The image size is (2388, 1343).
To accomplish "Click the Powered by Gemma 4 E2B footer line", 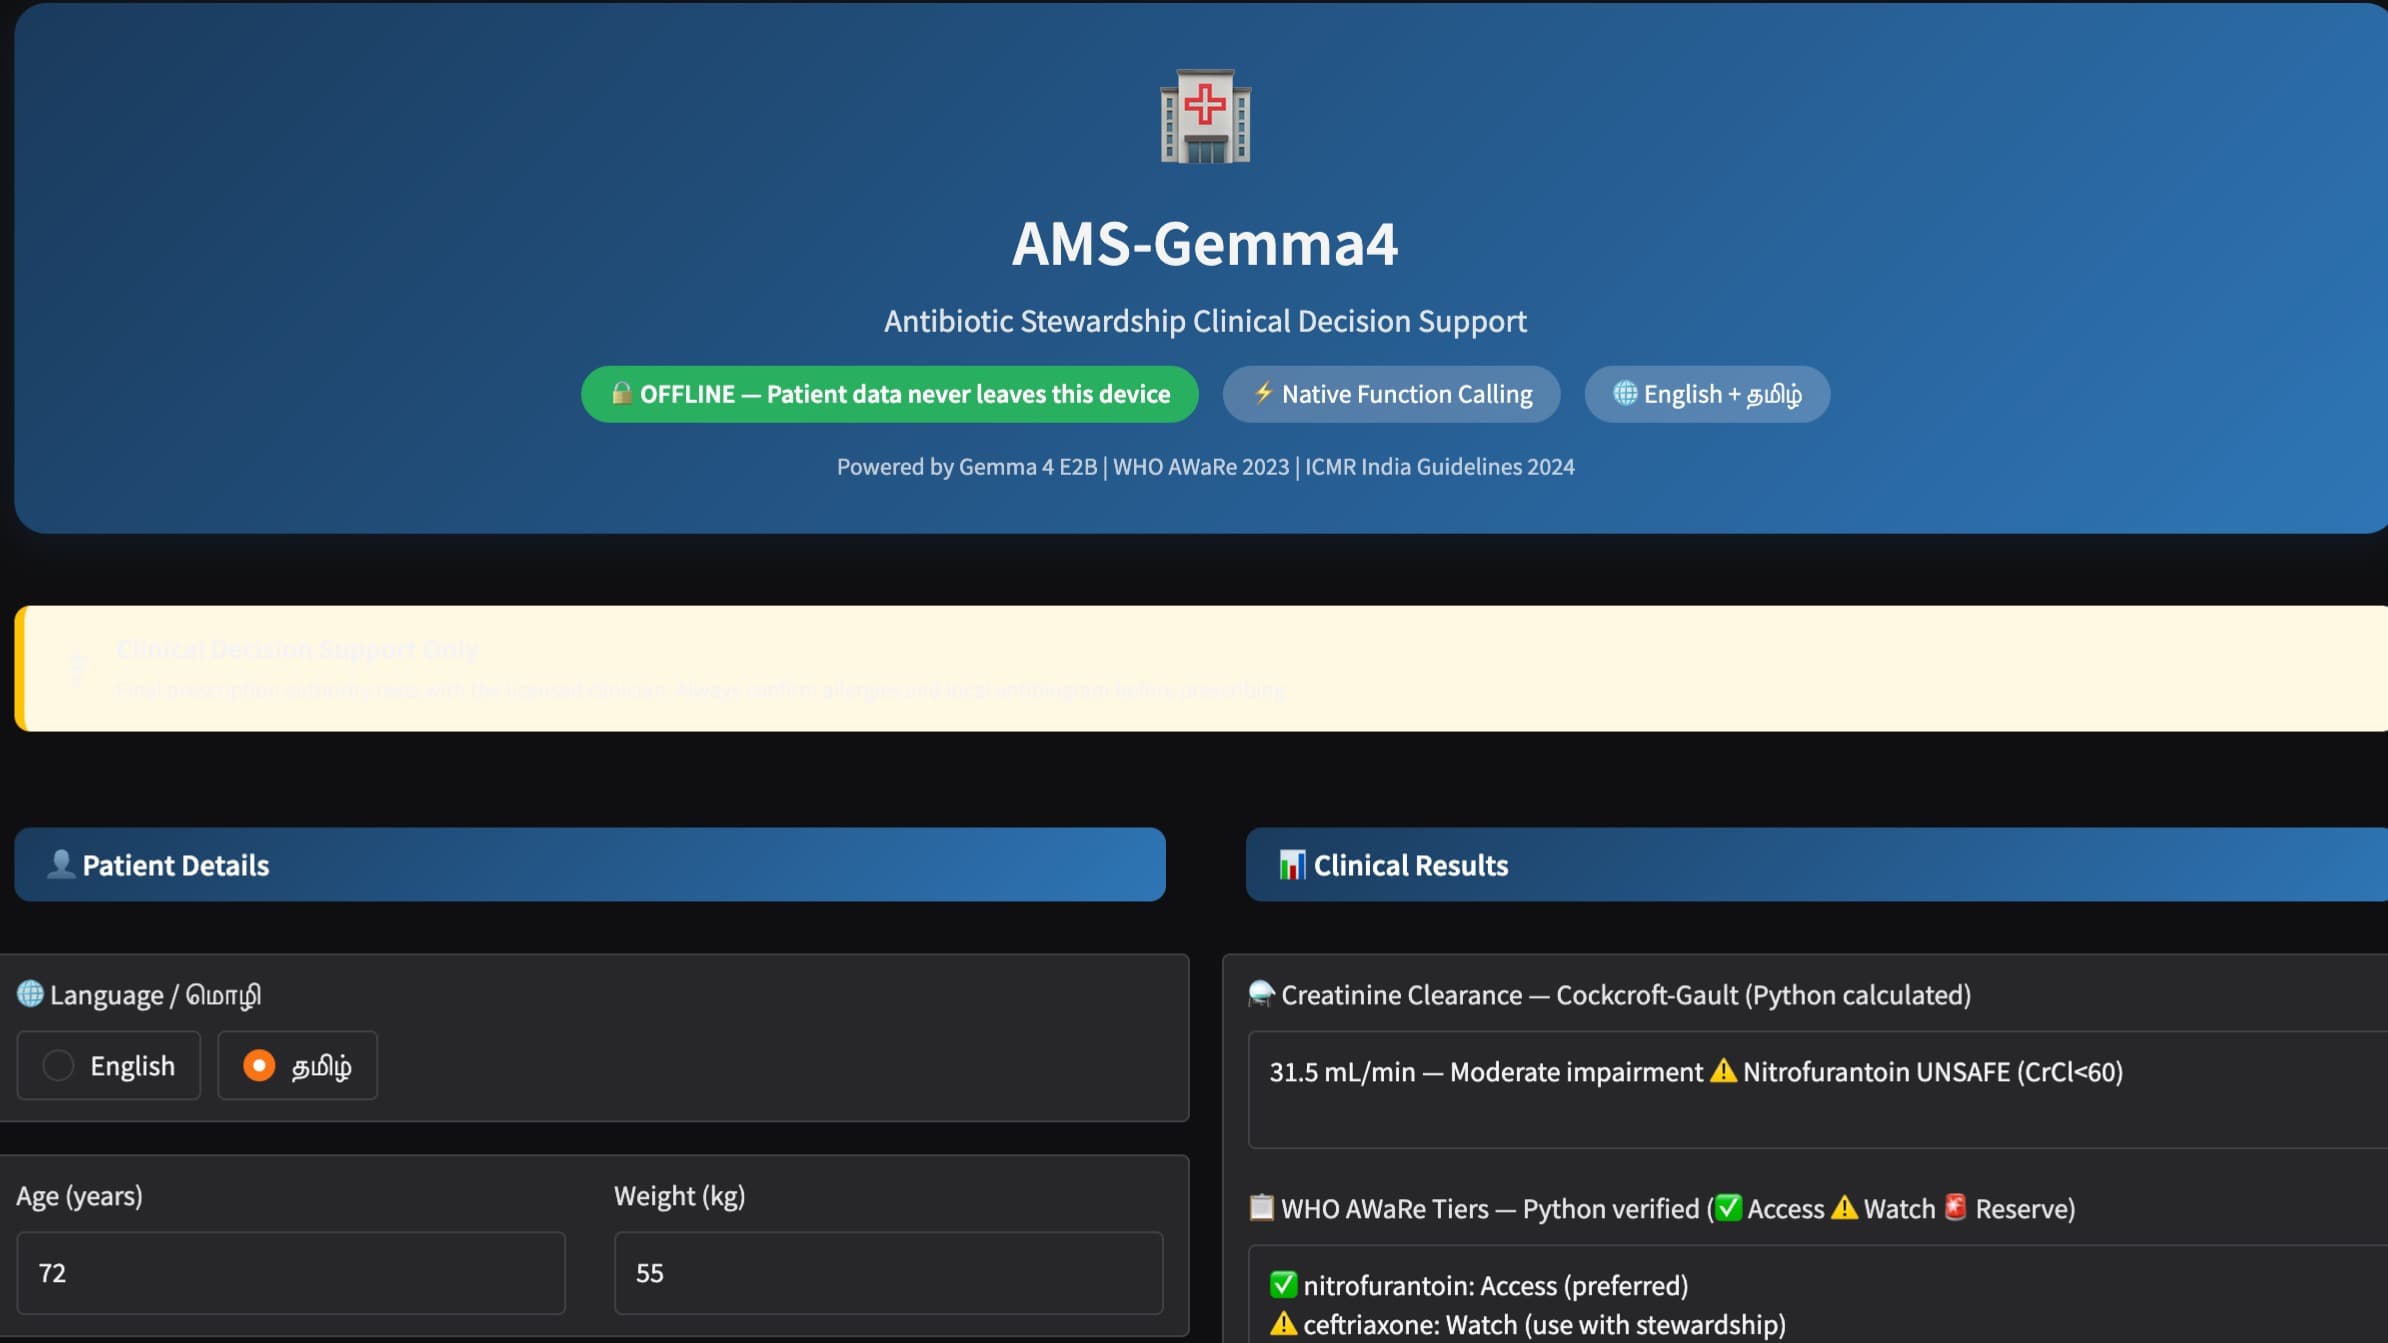I will [1205, 467].
